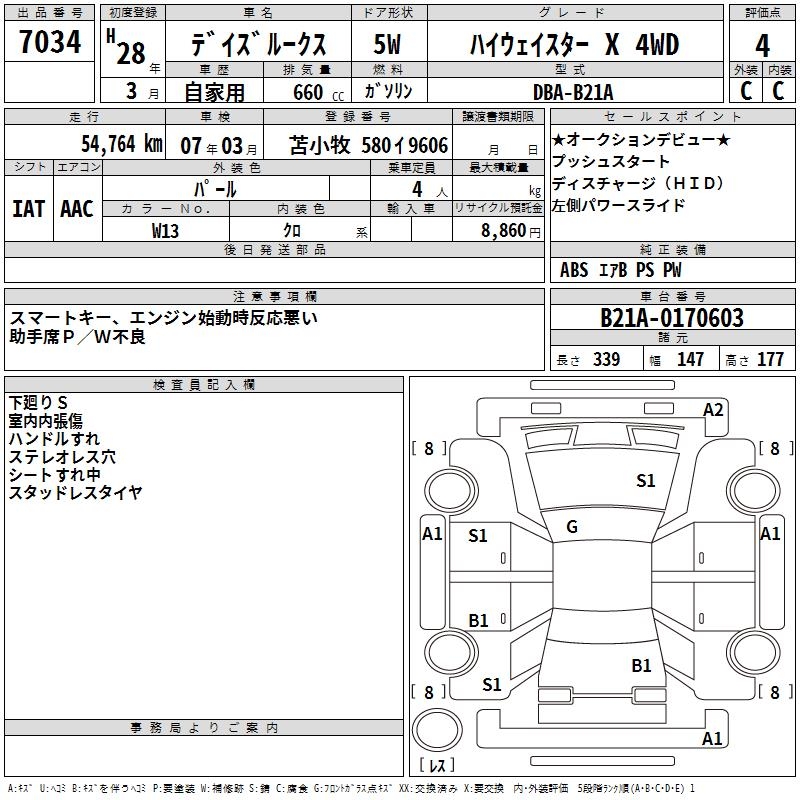Select the mileage value 54,764 km

coord(111,144)
